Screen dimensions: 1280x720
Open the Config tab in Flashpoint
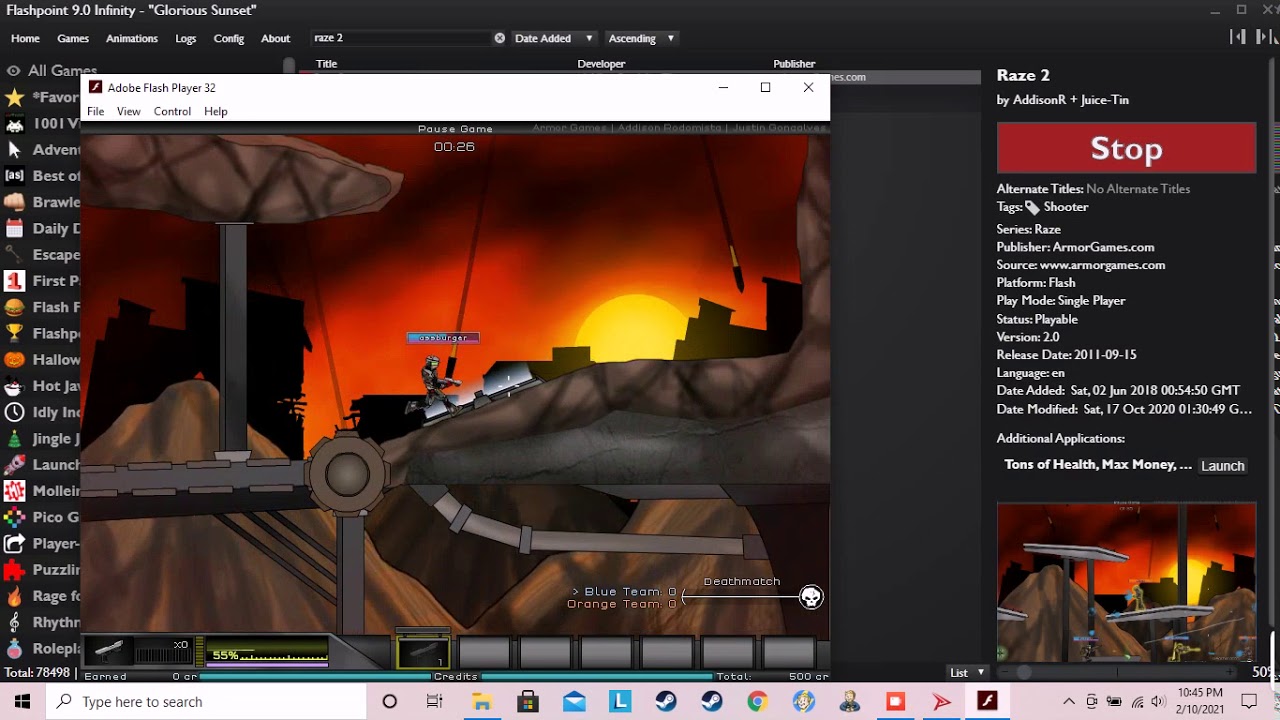click(x=229, y=38)
